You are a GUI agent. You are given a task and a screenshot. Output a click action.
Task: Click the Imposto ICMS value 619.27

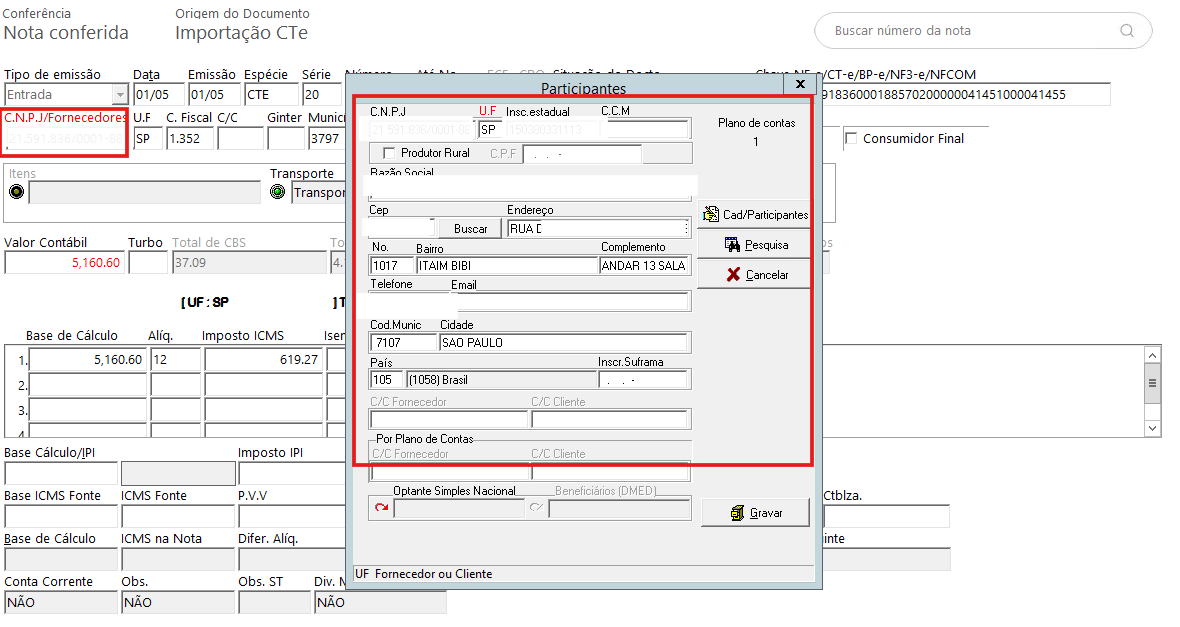click(x=263, y=360)
